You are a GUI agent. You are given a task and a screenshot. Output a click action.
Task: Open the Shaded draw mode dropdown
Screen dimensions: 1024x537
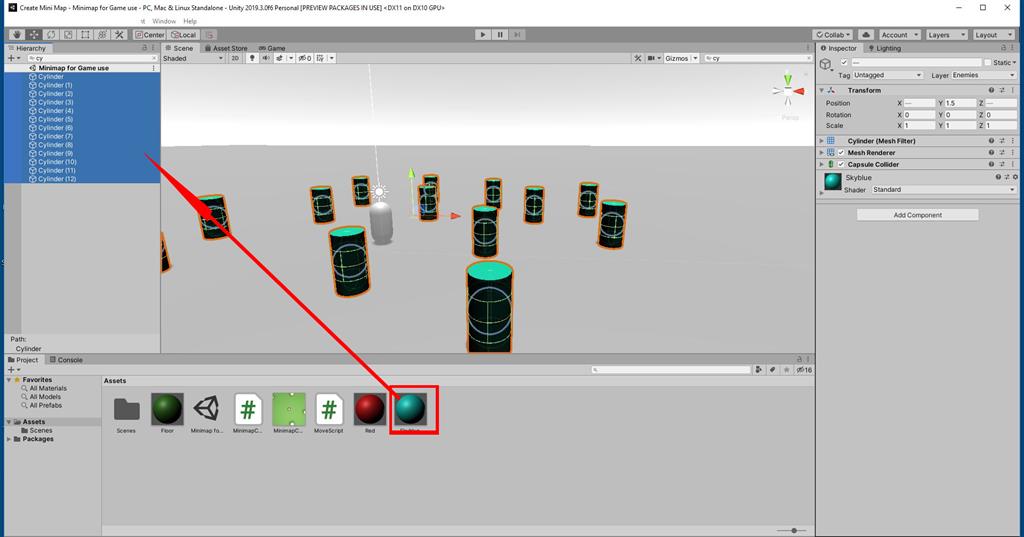pyautogui.click(x=193, y=58)
